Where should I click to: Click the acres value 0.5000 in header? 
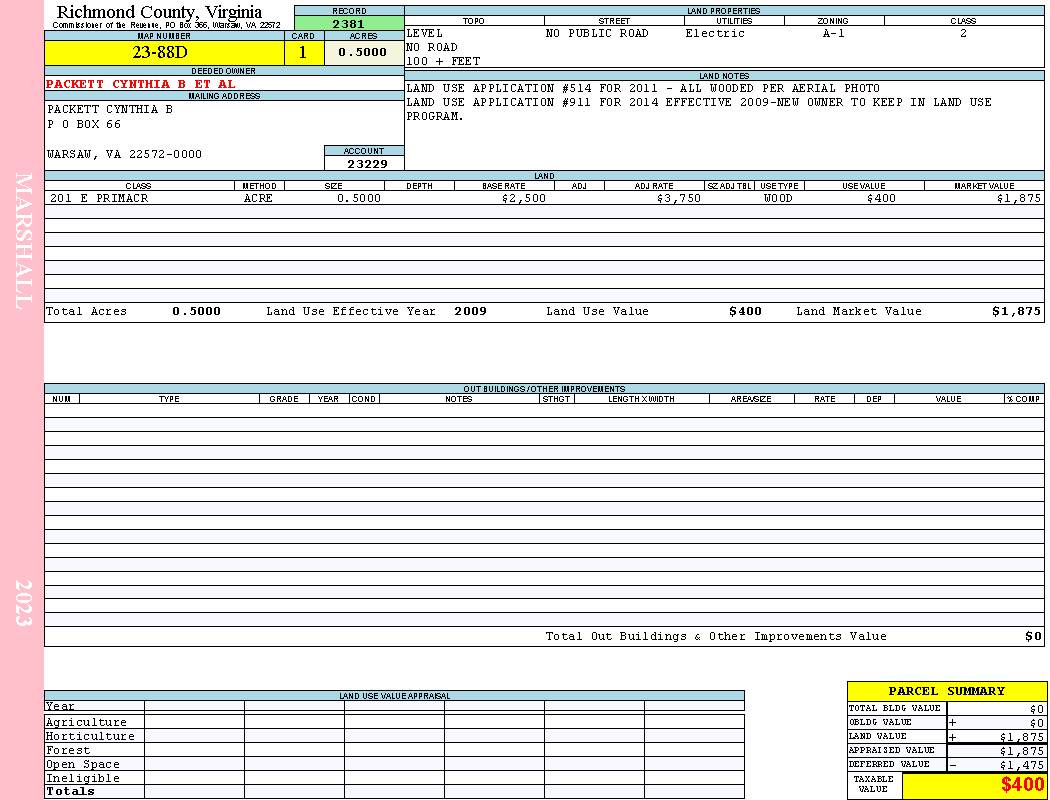[363, 52]
